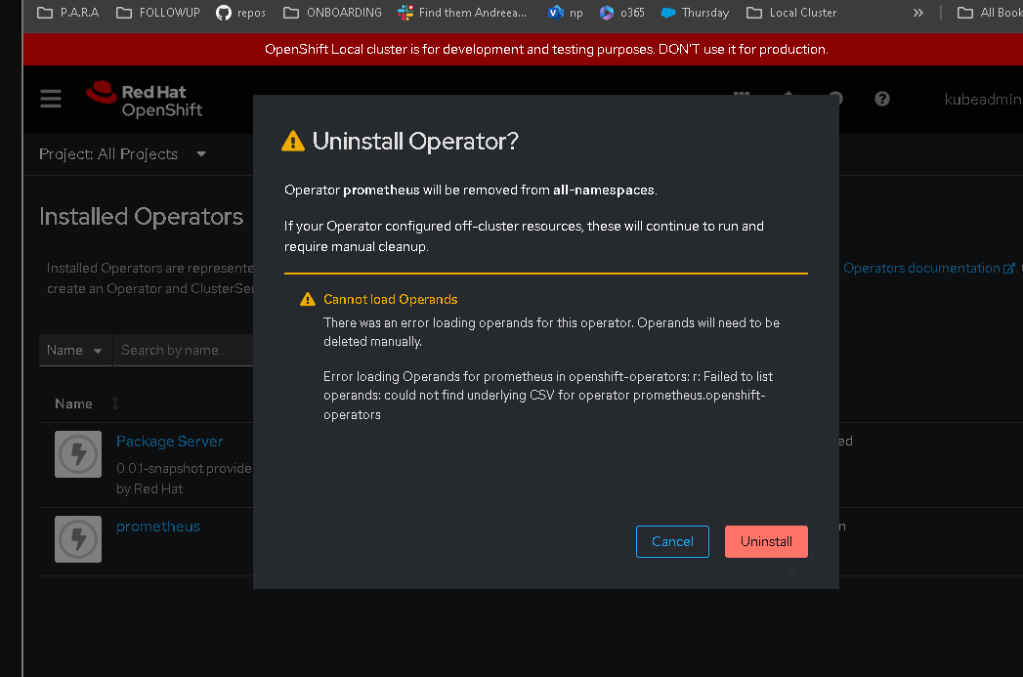Open the ONBOARDING bookmark folder

(x=333, y=12)
